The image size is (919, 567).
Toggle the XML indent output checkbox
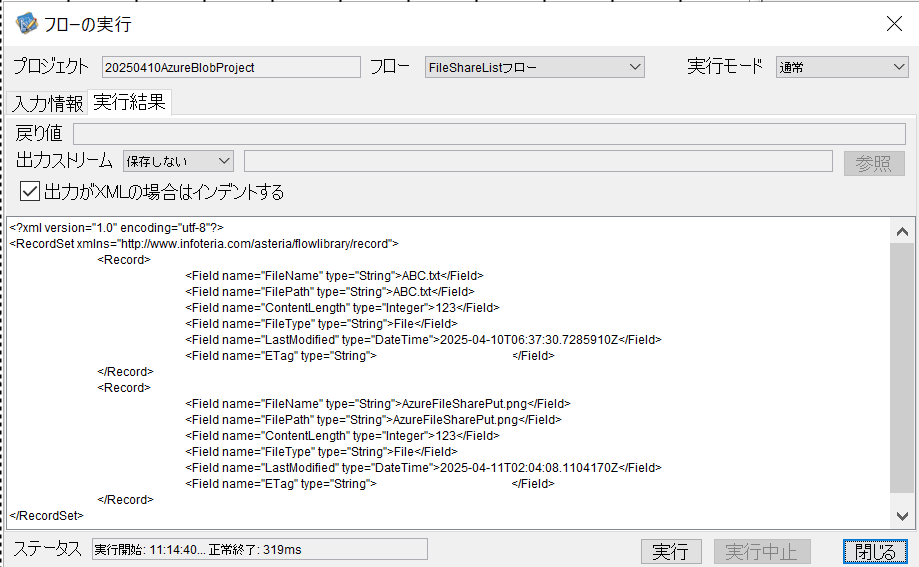click(x=30, y=192)
